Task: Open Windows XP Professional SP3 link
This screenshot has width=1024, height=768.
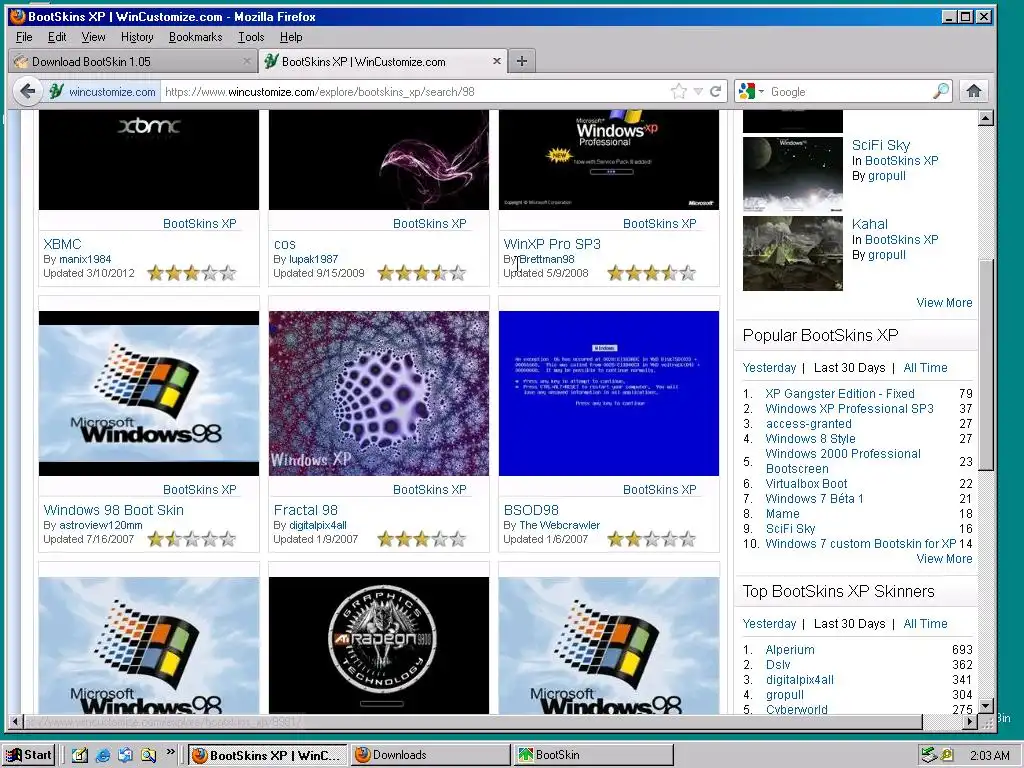Action: coord(849,409)
